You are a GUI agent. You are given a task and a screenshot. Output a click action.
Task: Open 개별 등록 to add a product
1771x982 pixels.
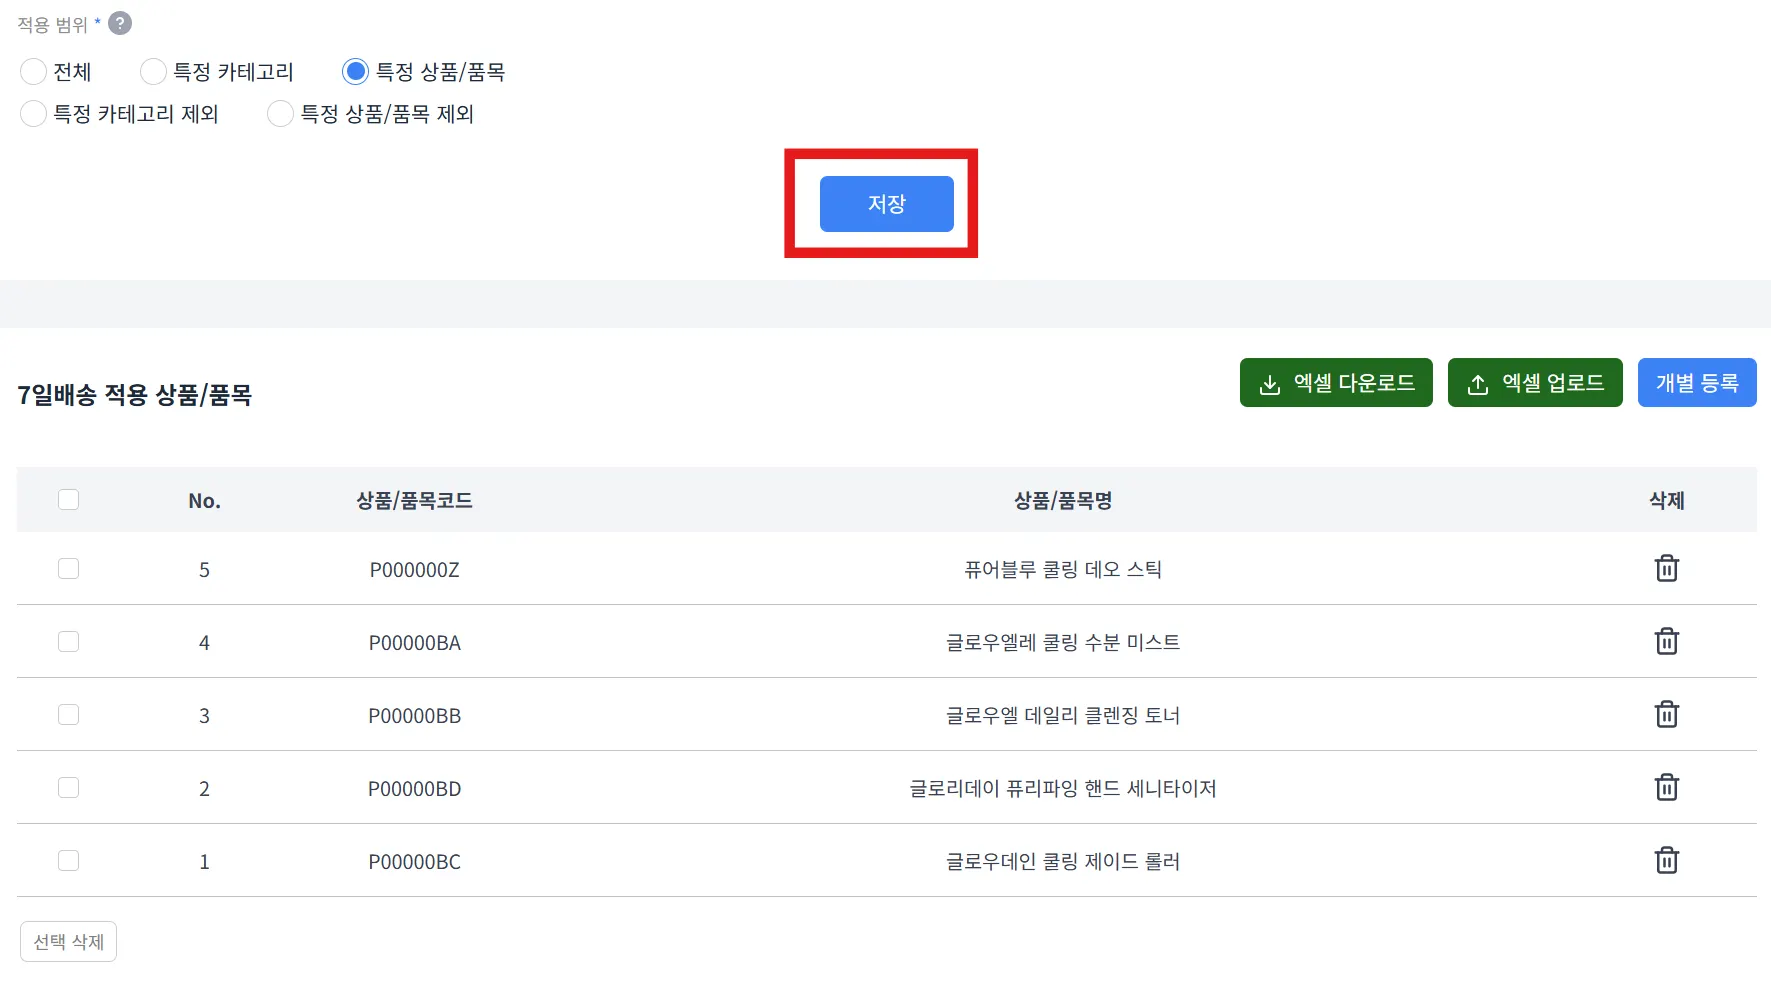click(x=1697, y=383)
